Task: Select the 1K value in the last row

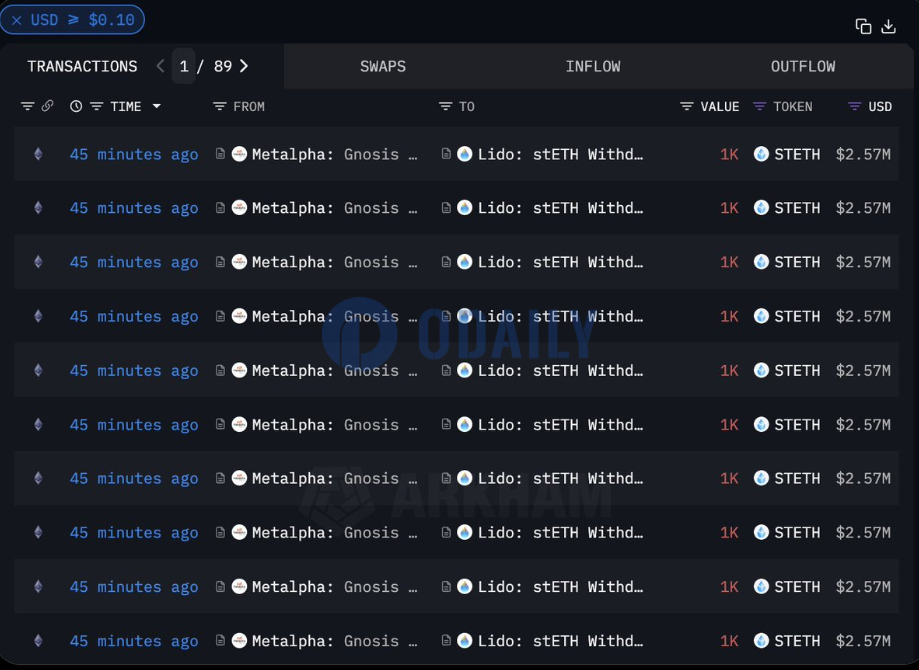Action: pyautogui.click(x=729, y=641)
